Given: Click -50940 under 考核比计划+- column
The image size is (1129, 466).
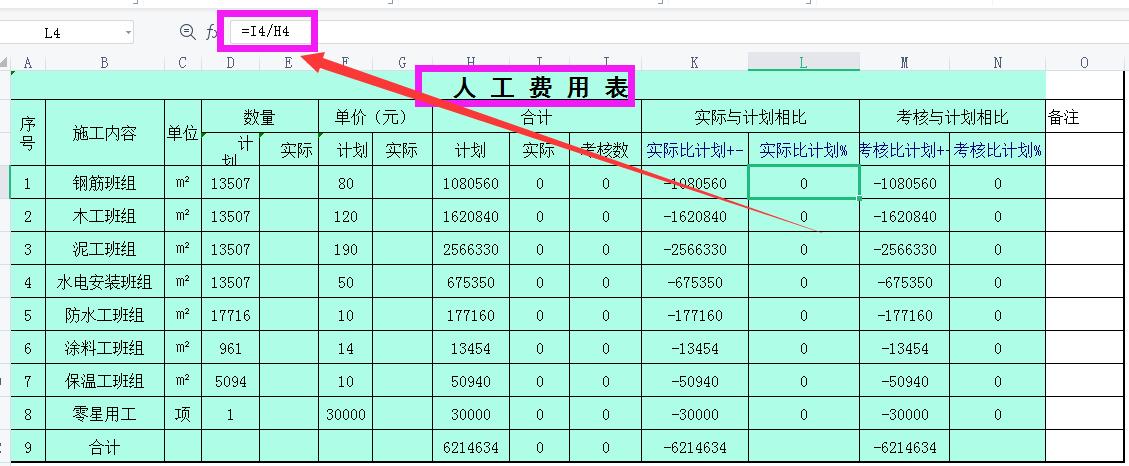Looking at the screenshot, I should point(904,381).
